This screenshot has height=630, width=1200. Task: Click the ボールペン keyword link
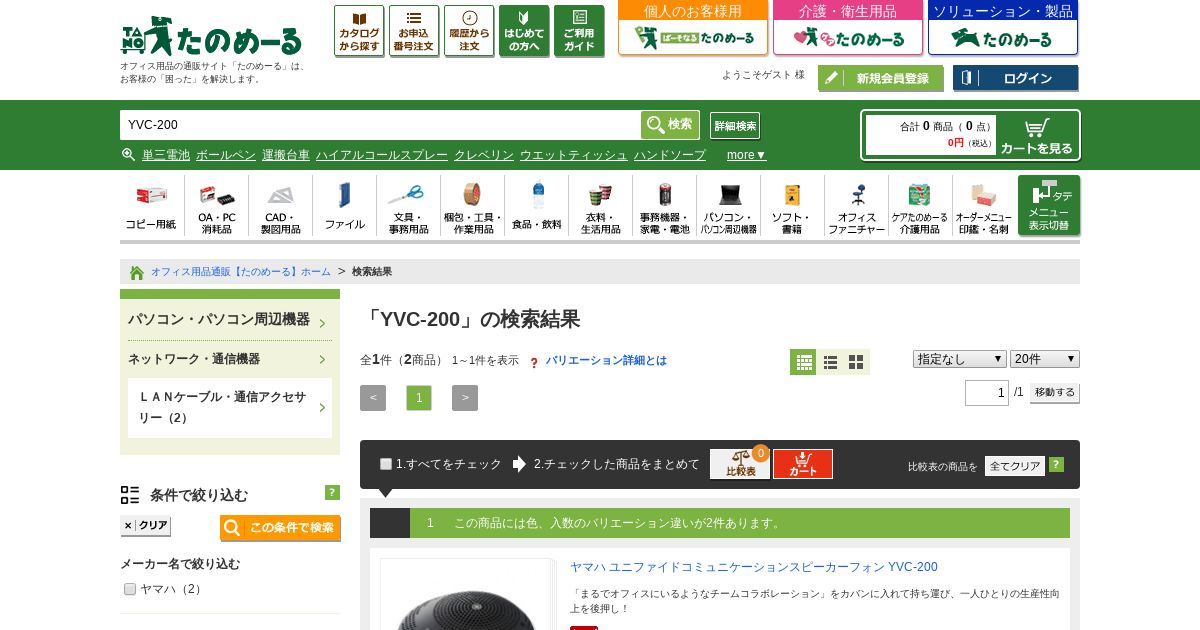pyautogui.click(x=226, y=155)
